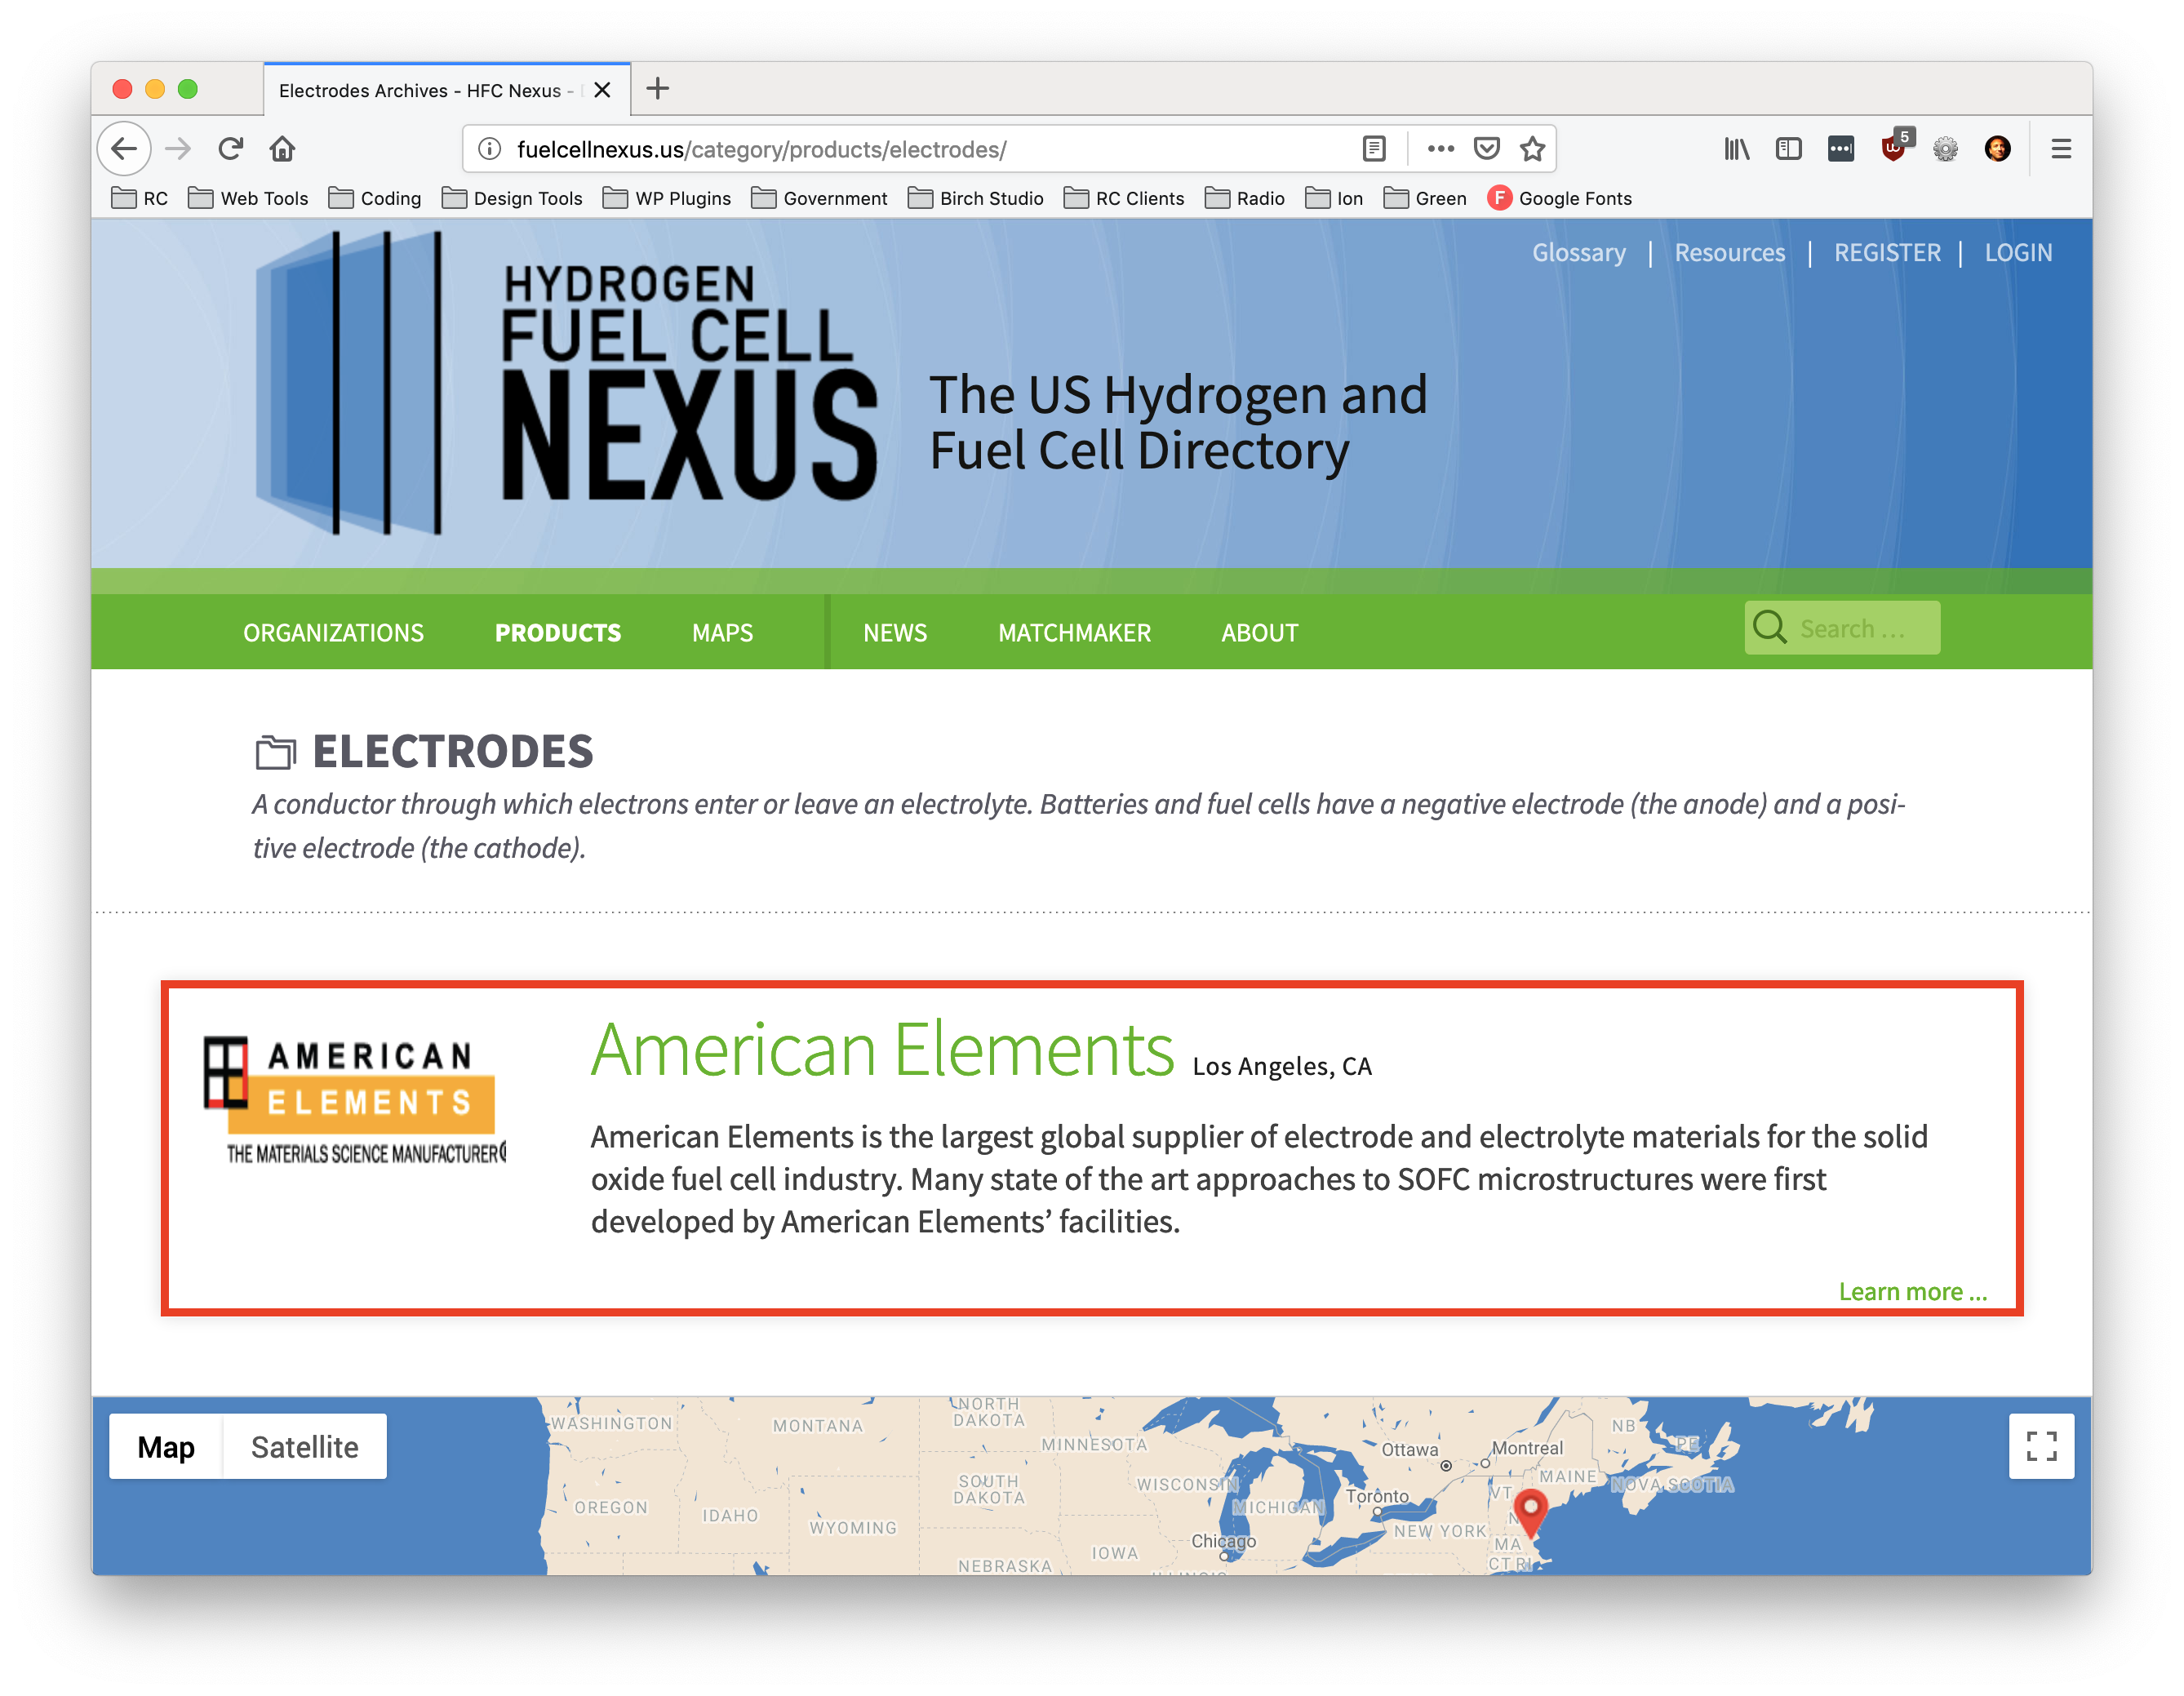Select the PRODUCTS menu tab
Image resolution: width=2184 pixels, height=1696 pixels.
557,633
